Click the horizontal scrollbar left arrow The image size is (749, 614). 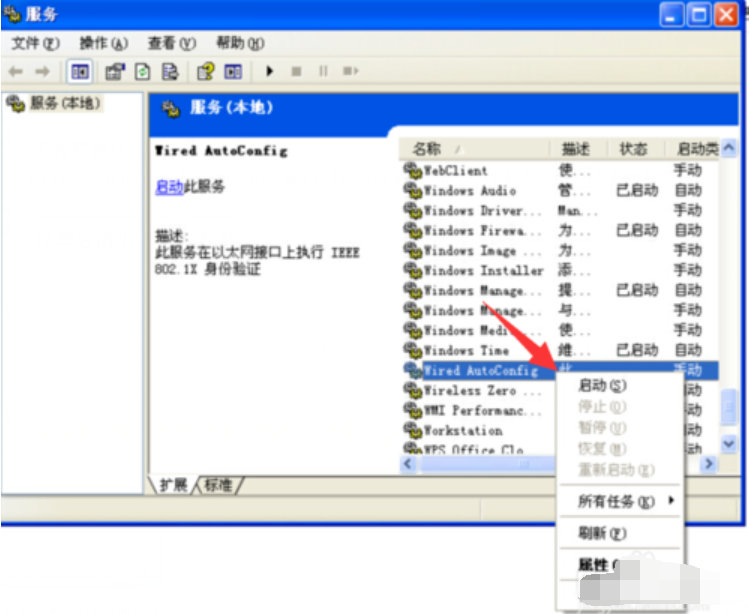[x=408, y=464]
